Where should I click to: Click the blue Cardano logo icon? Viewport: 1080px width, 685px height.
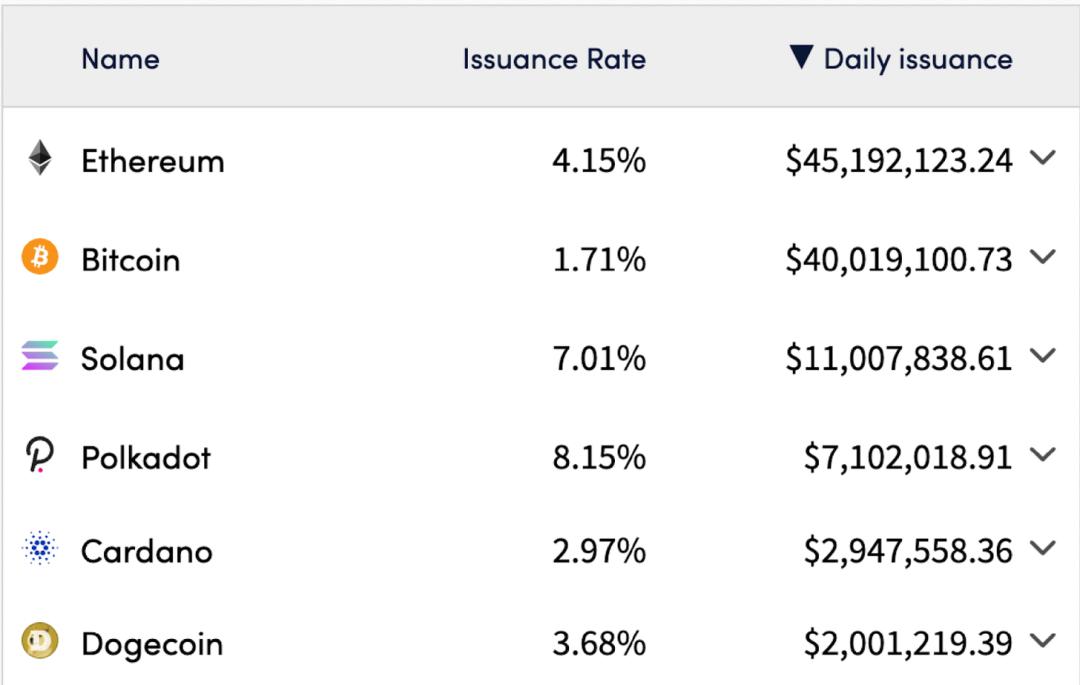(x=40, y=548)
